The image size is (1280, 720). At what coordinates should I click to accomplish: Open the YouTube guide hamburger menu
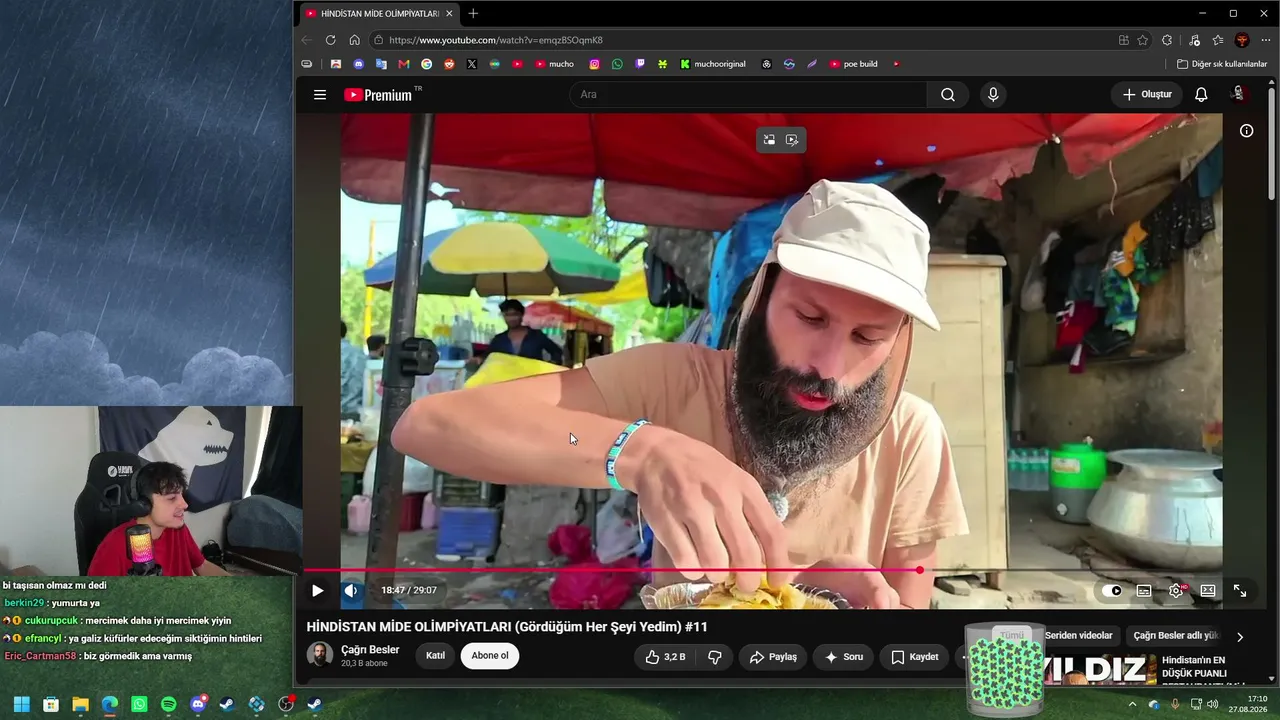click(x=320, y=95)
